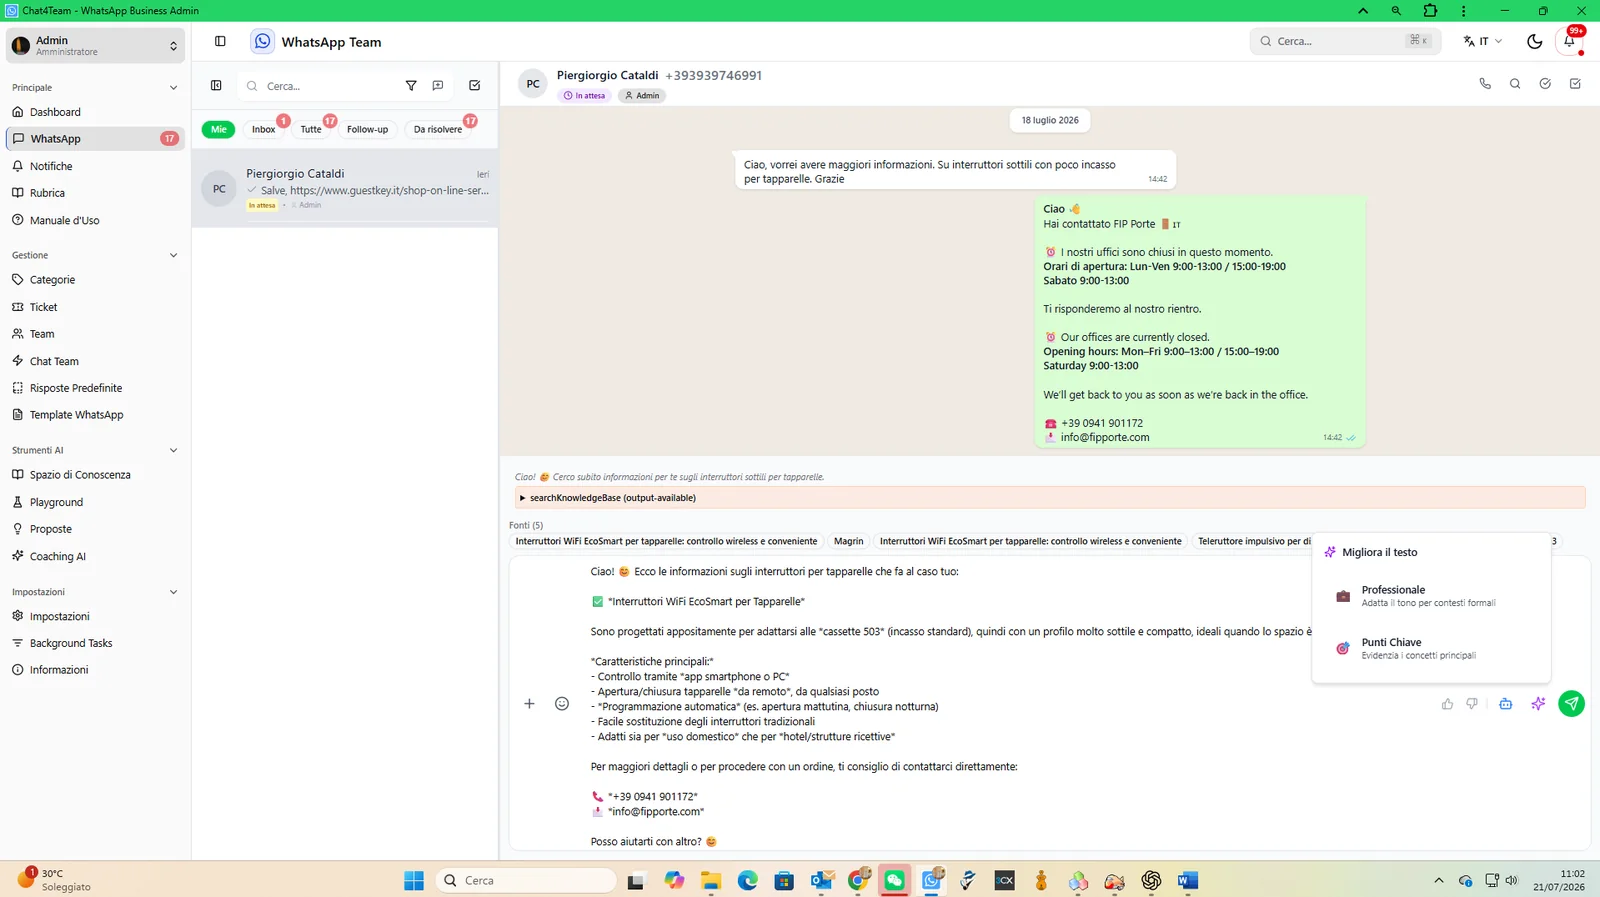
Task: Start a phone call with Piergiorgio Cataldi
Action: tap(1485, 84)
